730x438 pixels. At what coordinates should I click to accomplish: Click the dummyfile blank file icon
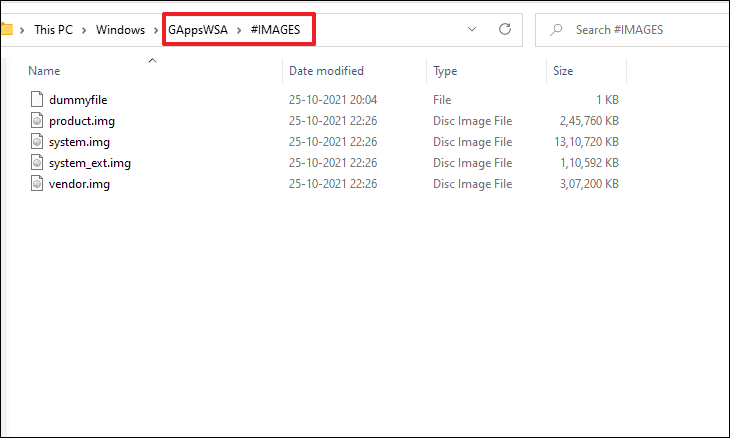[x=37, y=99]
